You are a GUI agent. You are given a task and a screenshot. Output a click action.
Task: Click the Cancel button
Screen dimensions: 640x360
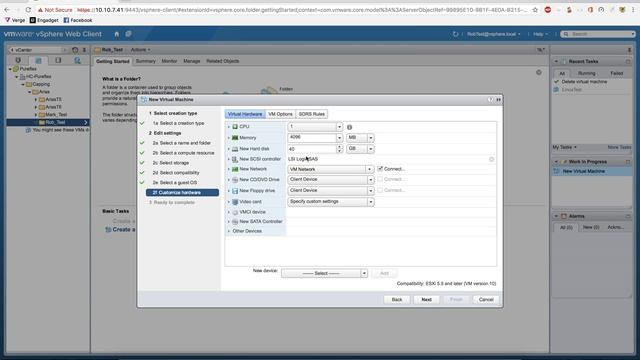pyautogui.click(x=486, y=300)
